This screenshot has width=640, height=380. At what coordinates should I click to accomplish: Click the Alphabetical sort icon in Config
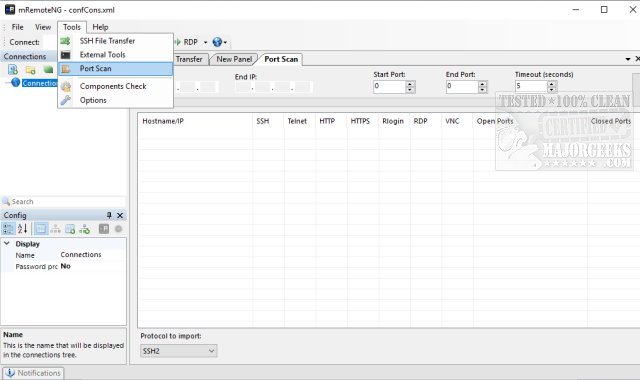pyautogui.click(x=22, y=229)
